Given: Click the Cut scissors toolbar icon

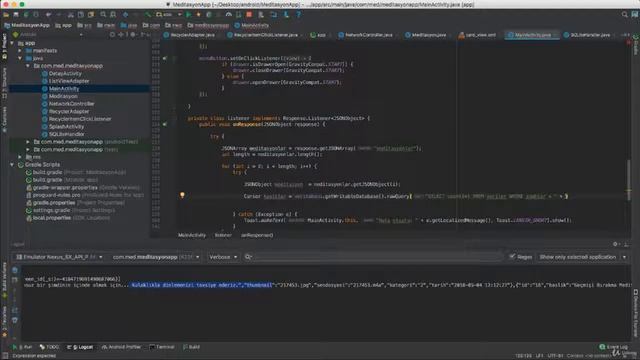Looking at the screenshot, I should coord(71,15).
